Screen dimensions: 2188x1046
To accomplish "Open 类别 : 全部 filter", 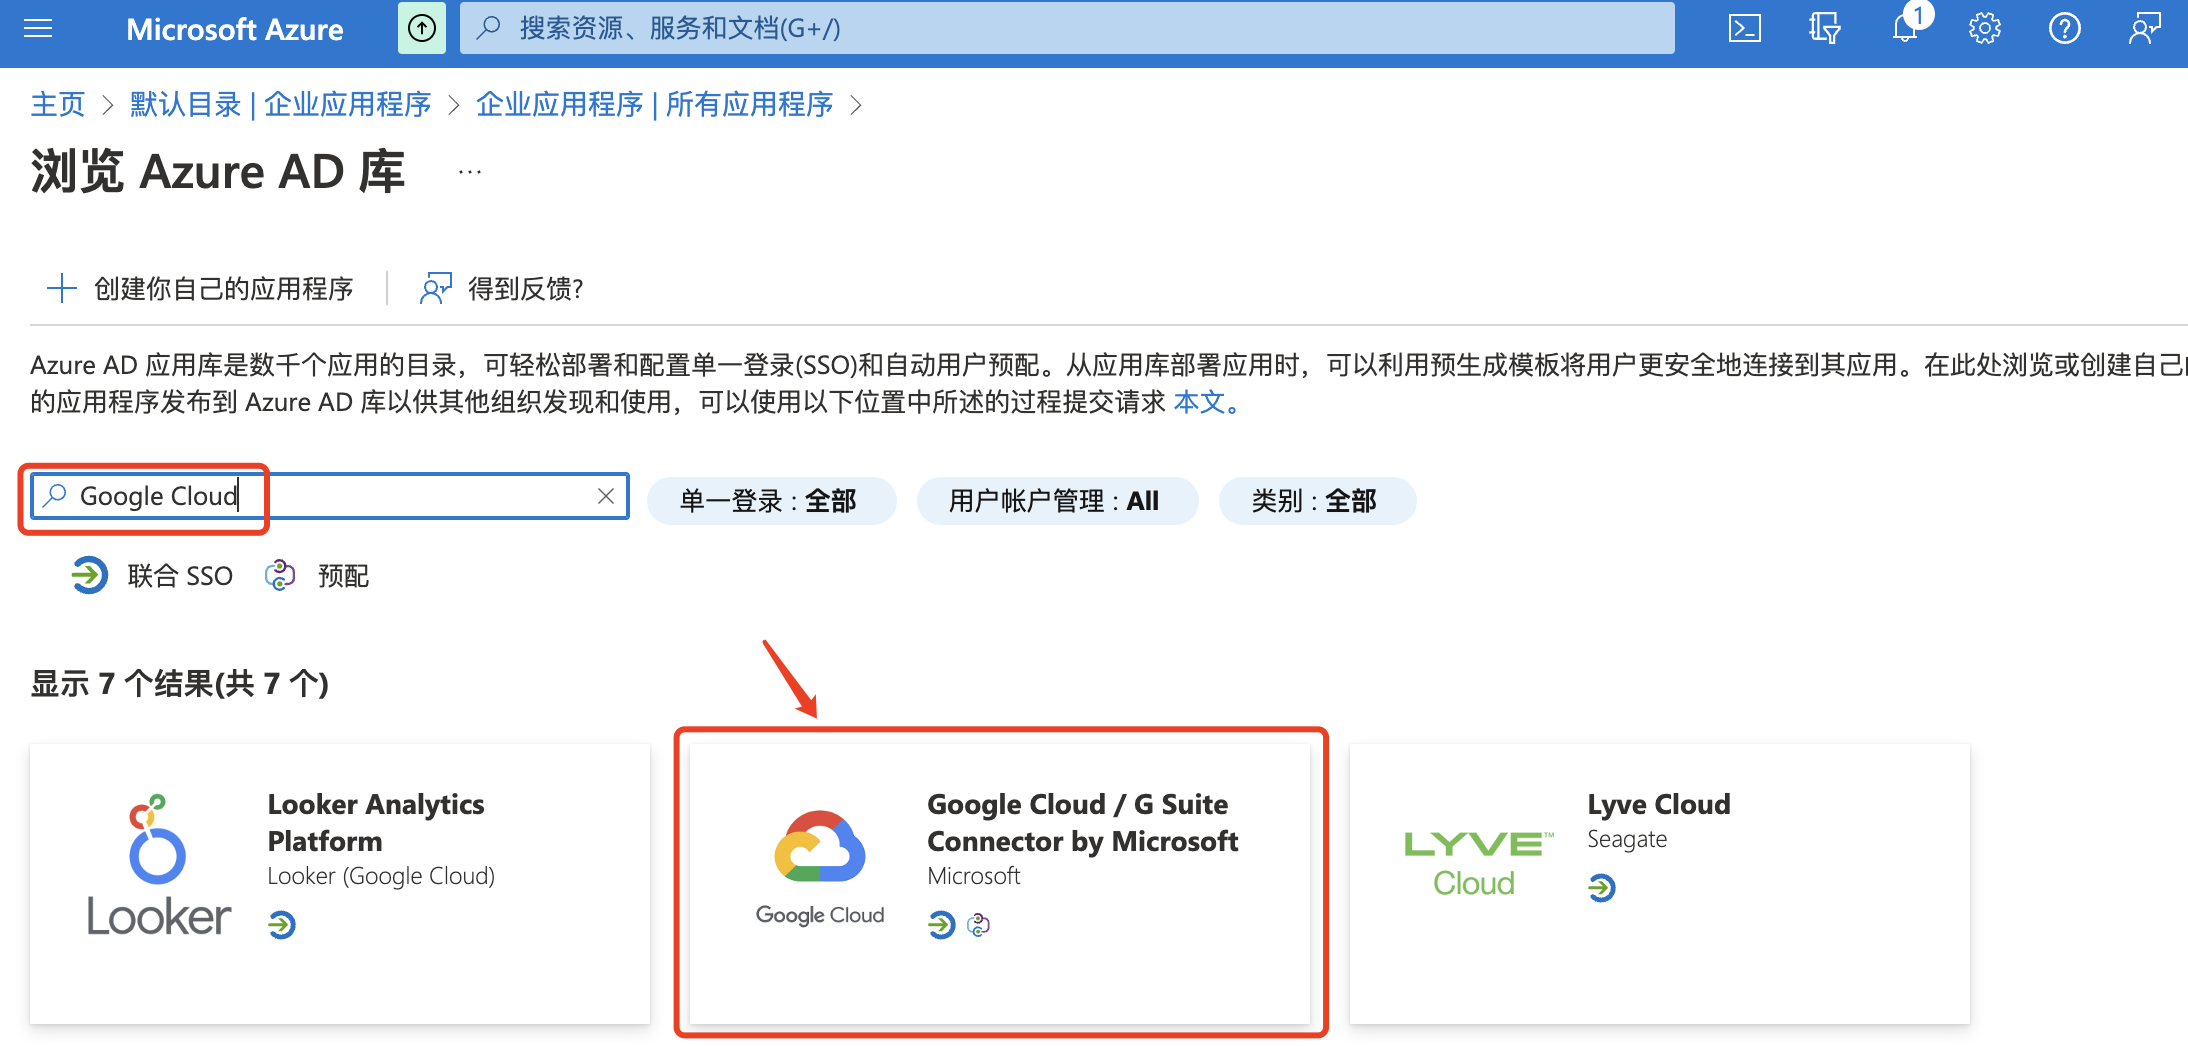I will [1317, 500].
